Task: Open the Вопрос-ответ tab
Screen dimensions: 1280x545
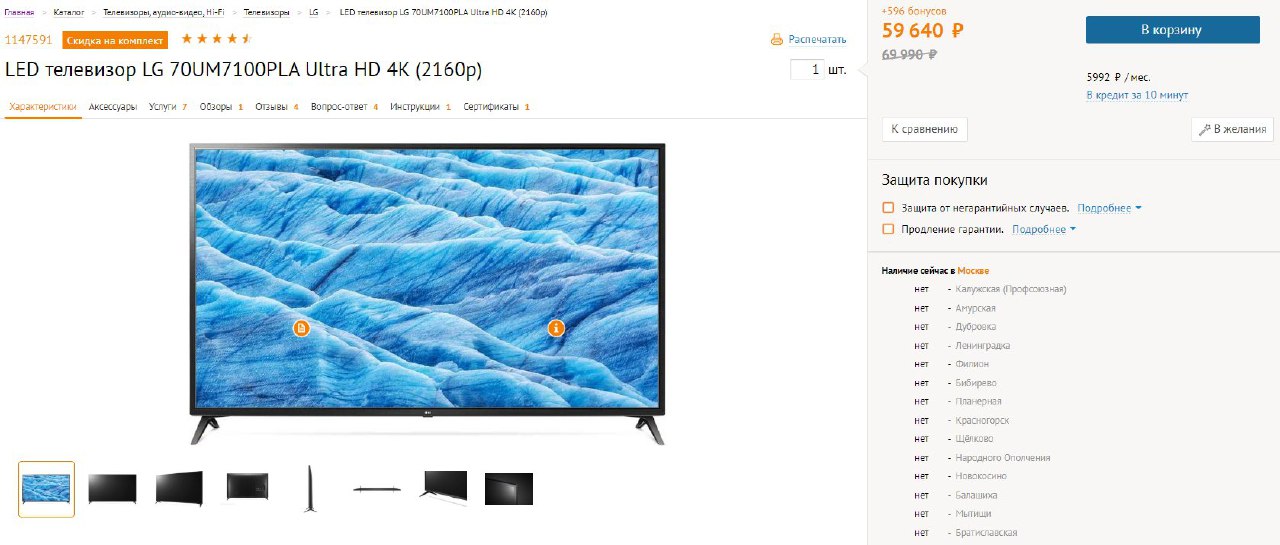Action: tap(345, 107)
